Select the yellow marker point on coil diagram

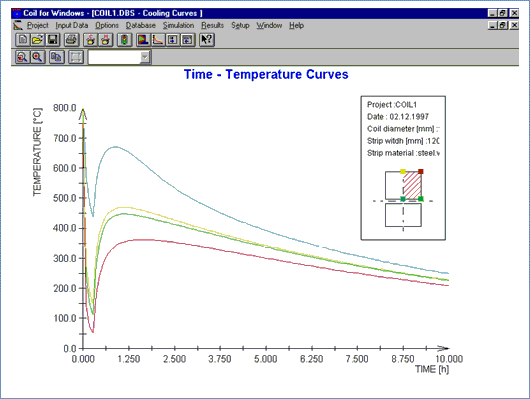coord(403,171)
